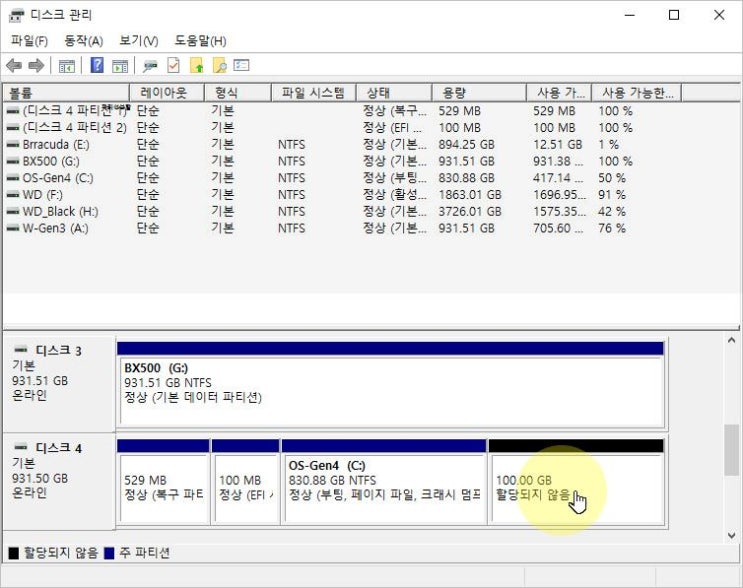Click the Back arrow toolbar icon

[14, 65]
